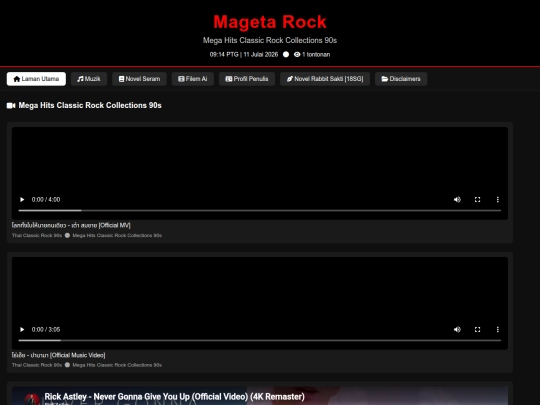
Task: Click the second video's Official Music Video title
Action: tap(59, 355)
